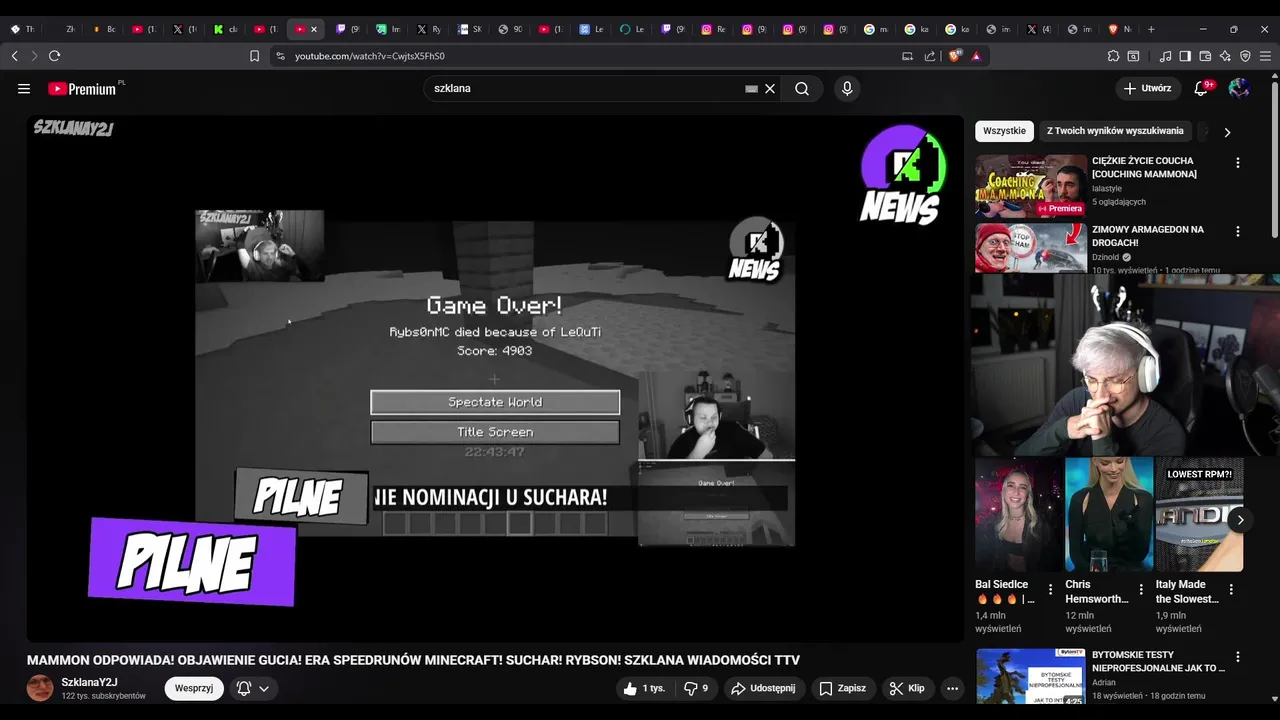Expand notification preferences chevron beside bell

click(x=264, y=688)
